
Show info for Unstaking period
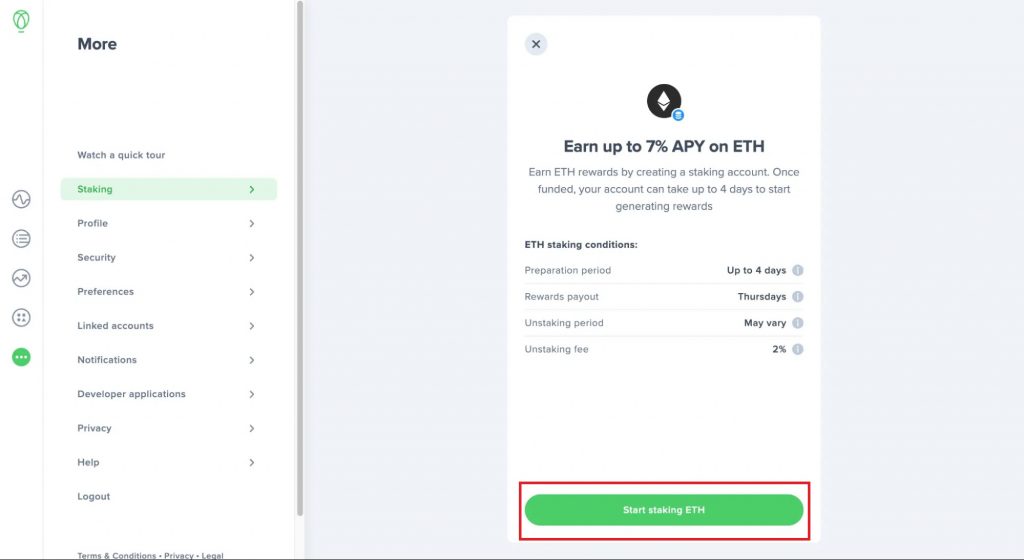797,323
